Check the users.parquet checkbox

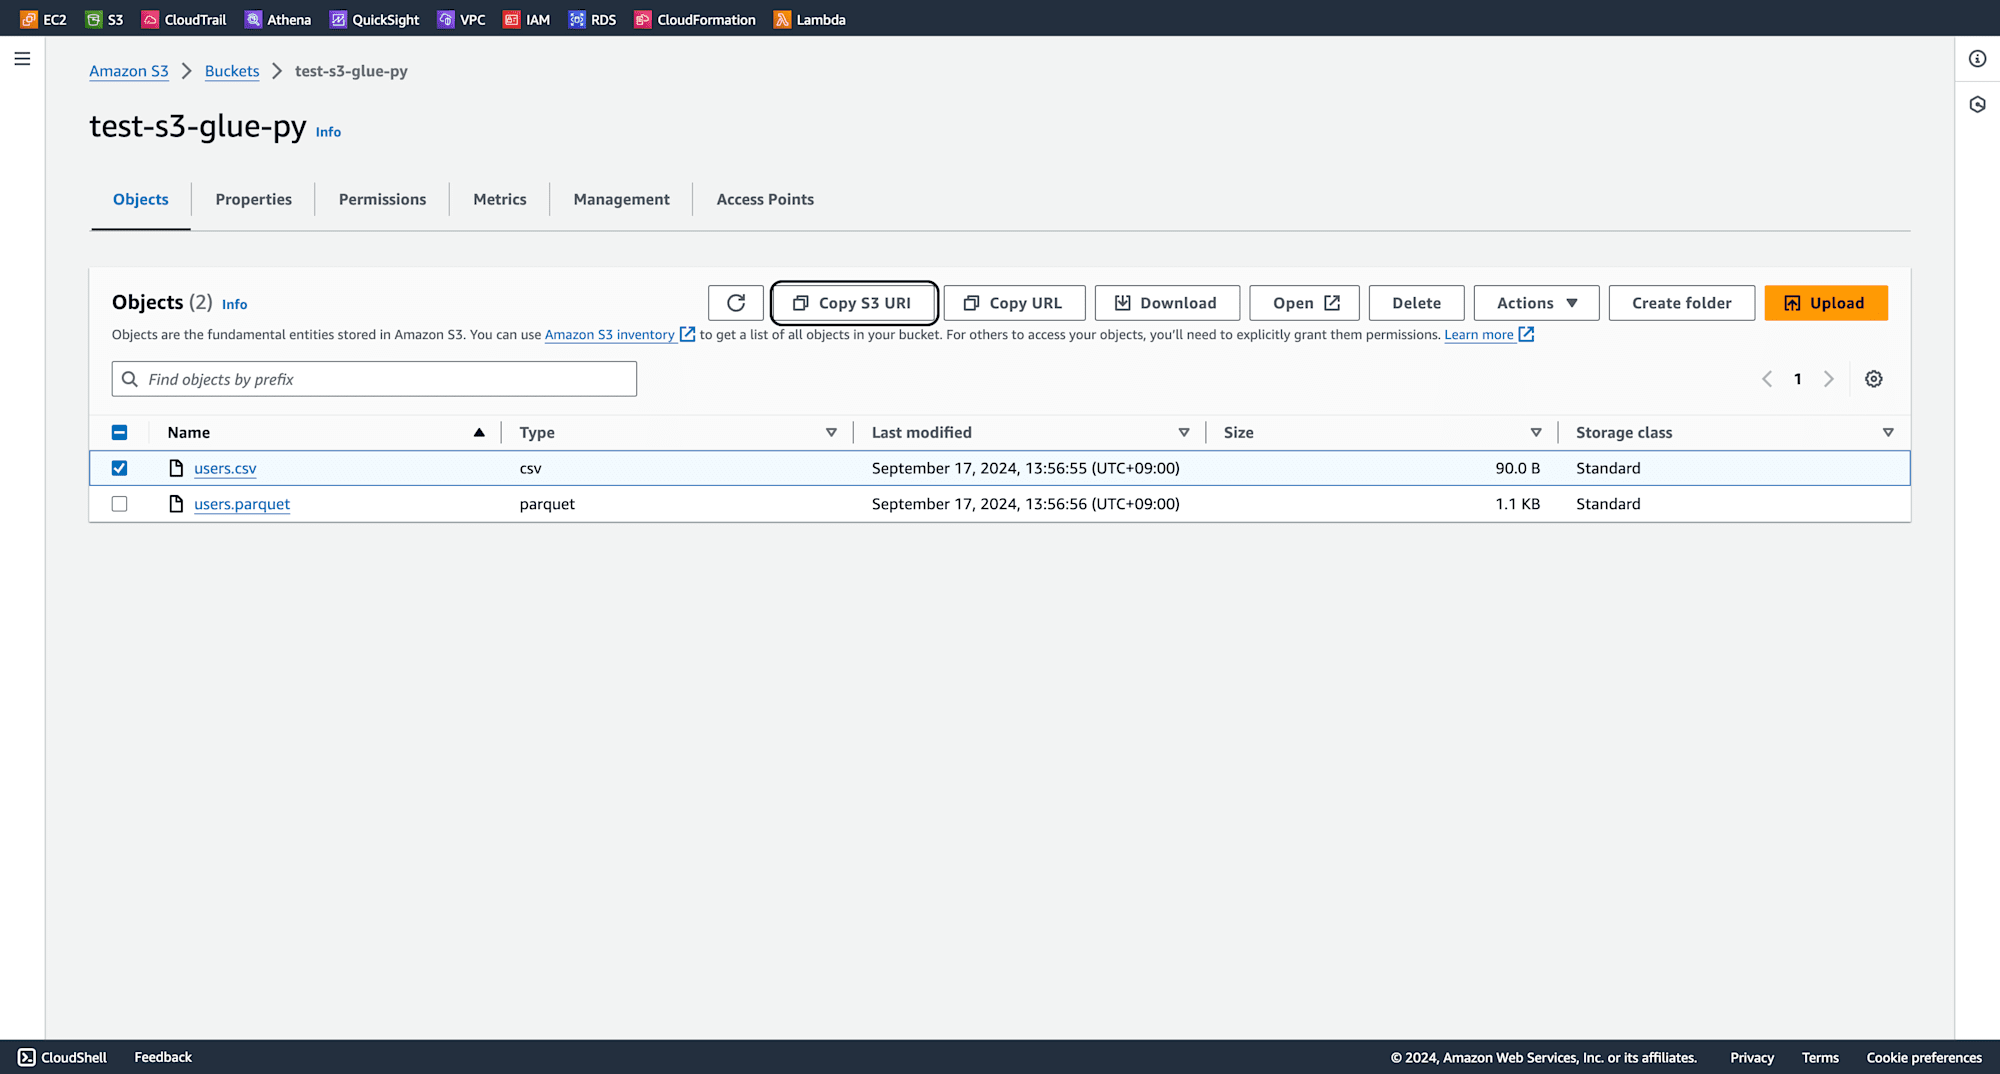click(119, 504)
